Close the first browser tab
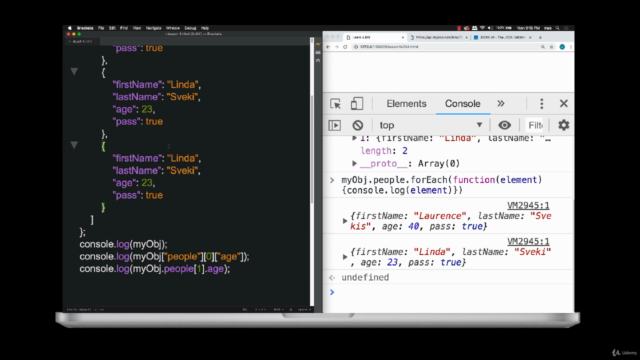640x360 pixels. click(x=403, y=38)
